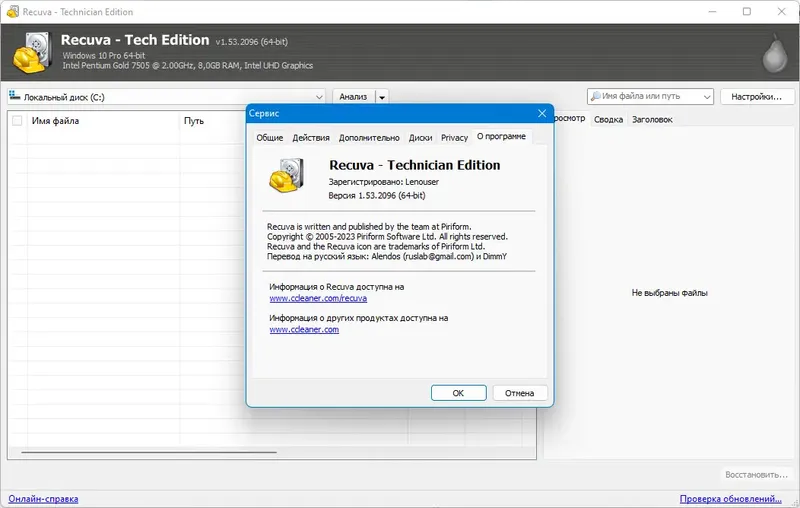Sort by the Путь column header
This screenshot has height=508, width=800.
coord(213,121)
